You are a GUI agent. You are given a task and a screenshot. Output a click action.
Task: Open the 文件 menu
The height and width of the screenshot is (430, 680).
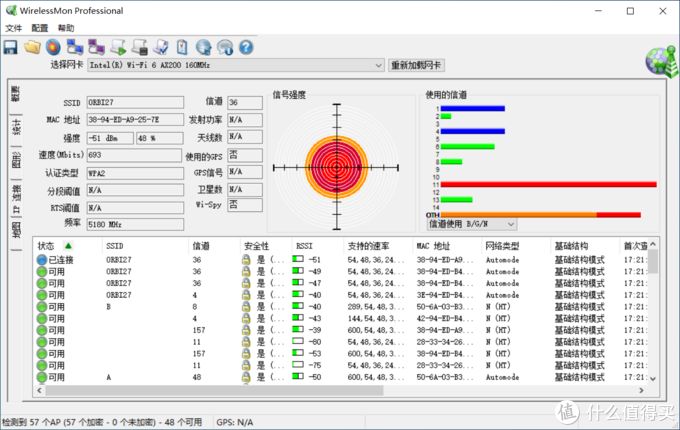13,28
